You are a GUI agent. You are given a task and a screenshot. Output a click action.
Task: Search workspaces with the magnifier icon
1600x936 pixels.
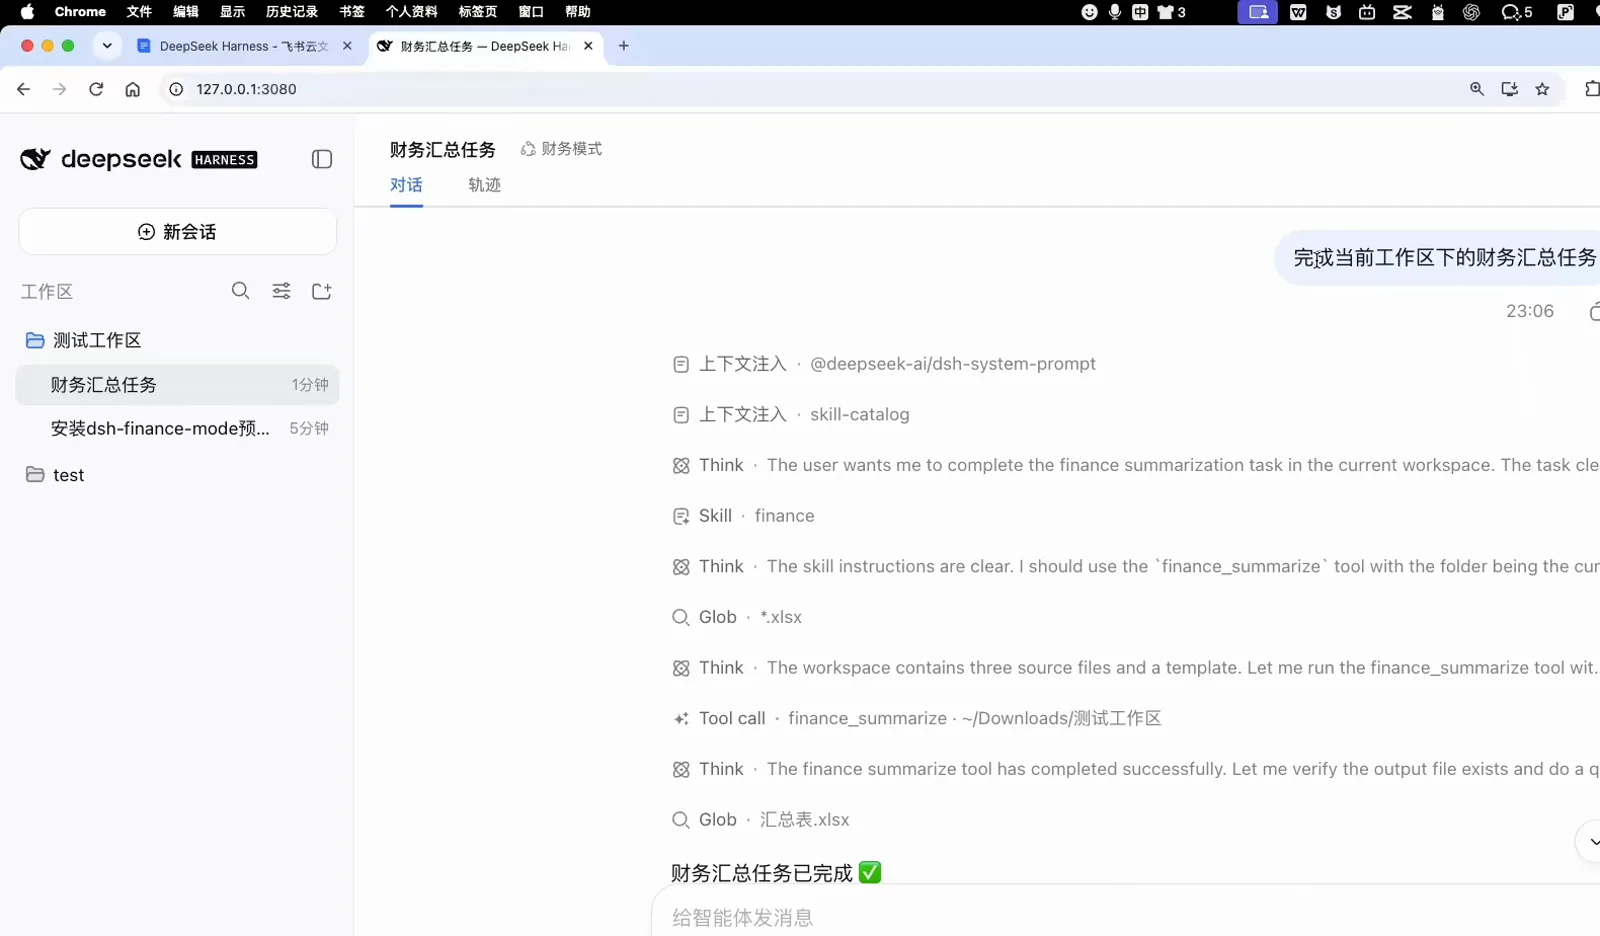pos(240,291)
